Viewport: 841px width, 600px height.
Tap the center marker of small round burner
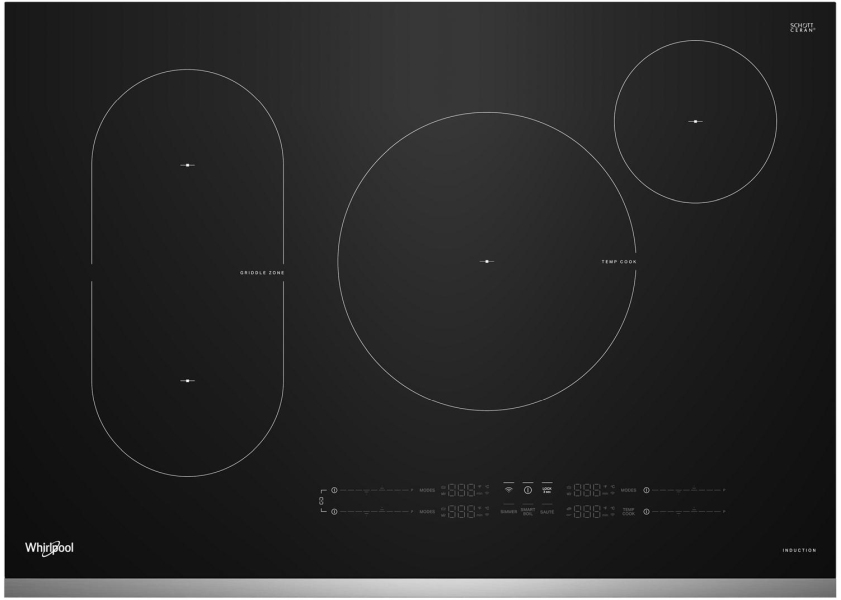click(x=694, y=122)
